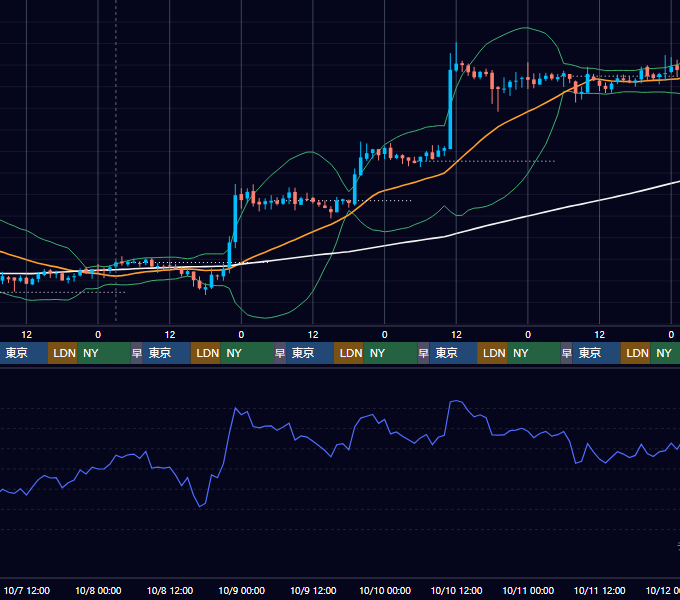This screenshot has width=680, height=600.
Task: Click the 10/11 00:00 time axis label
Action: [528, 590]
